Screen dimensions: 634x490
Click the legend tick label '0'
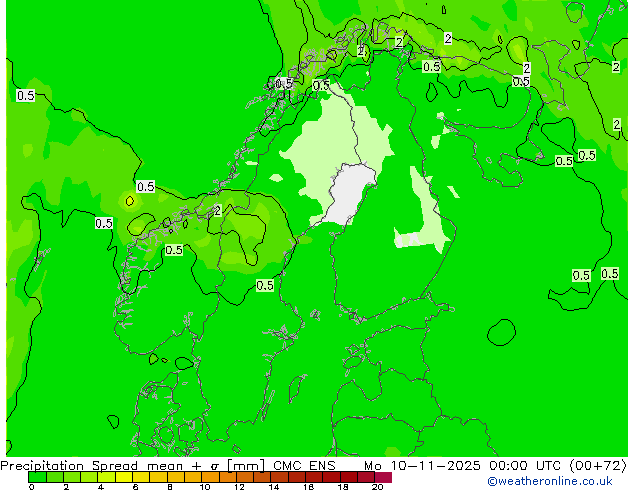(32, 487)
